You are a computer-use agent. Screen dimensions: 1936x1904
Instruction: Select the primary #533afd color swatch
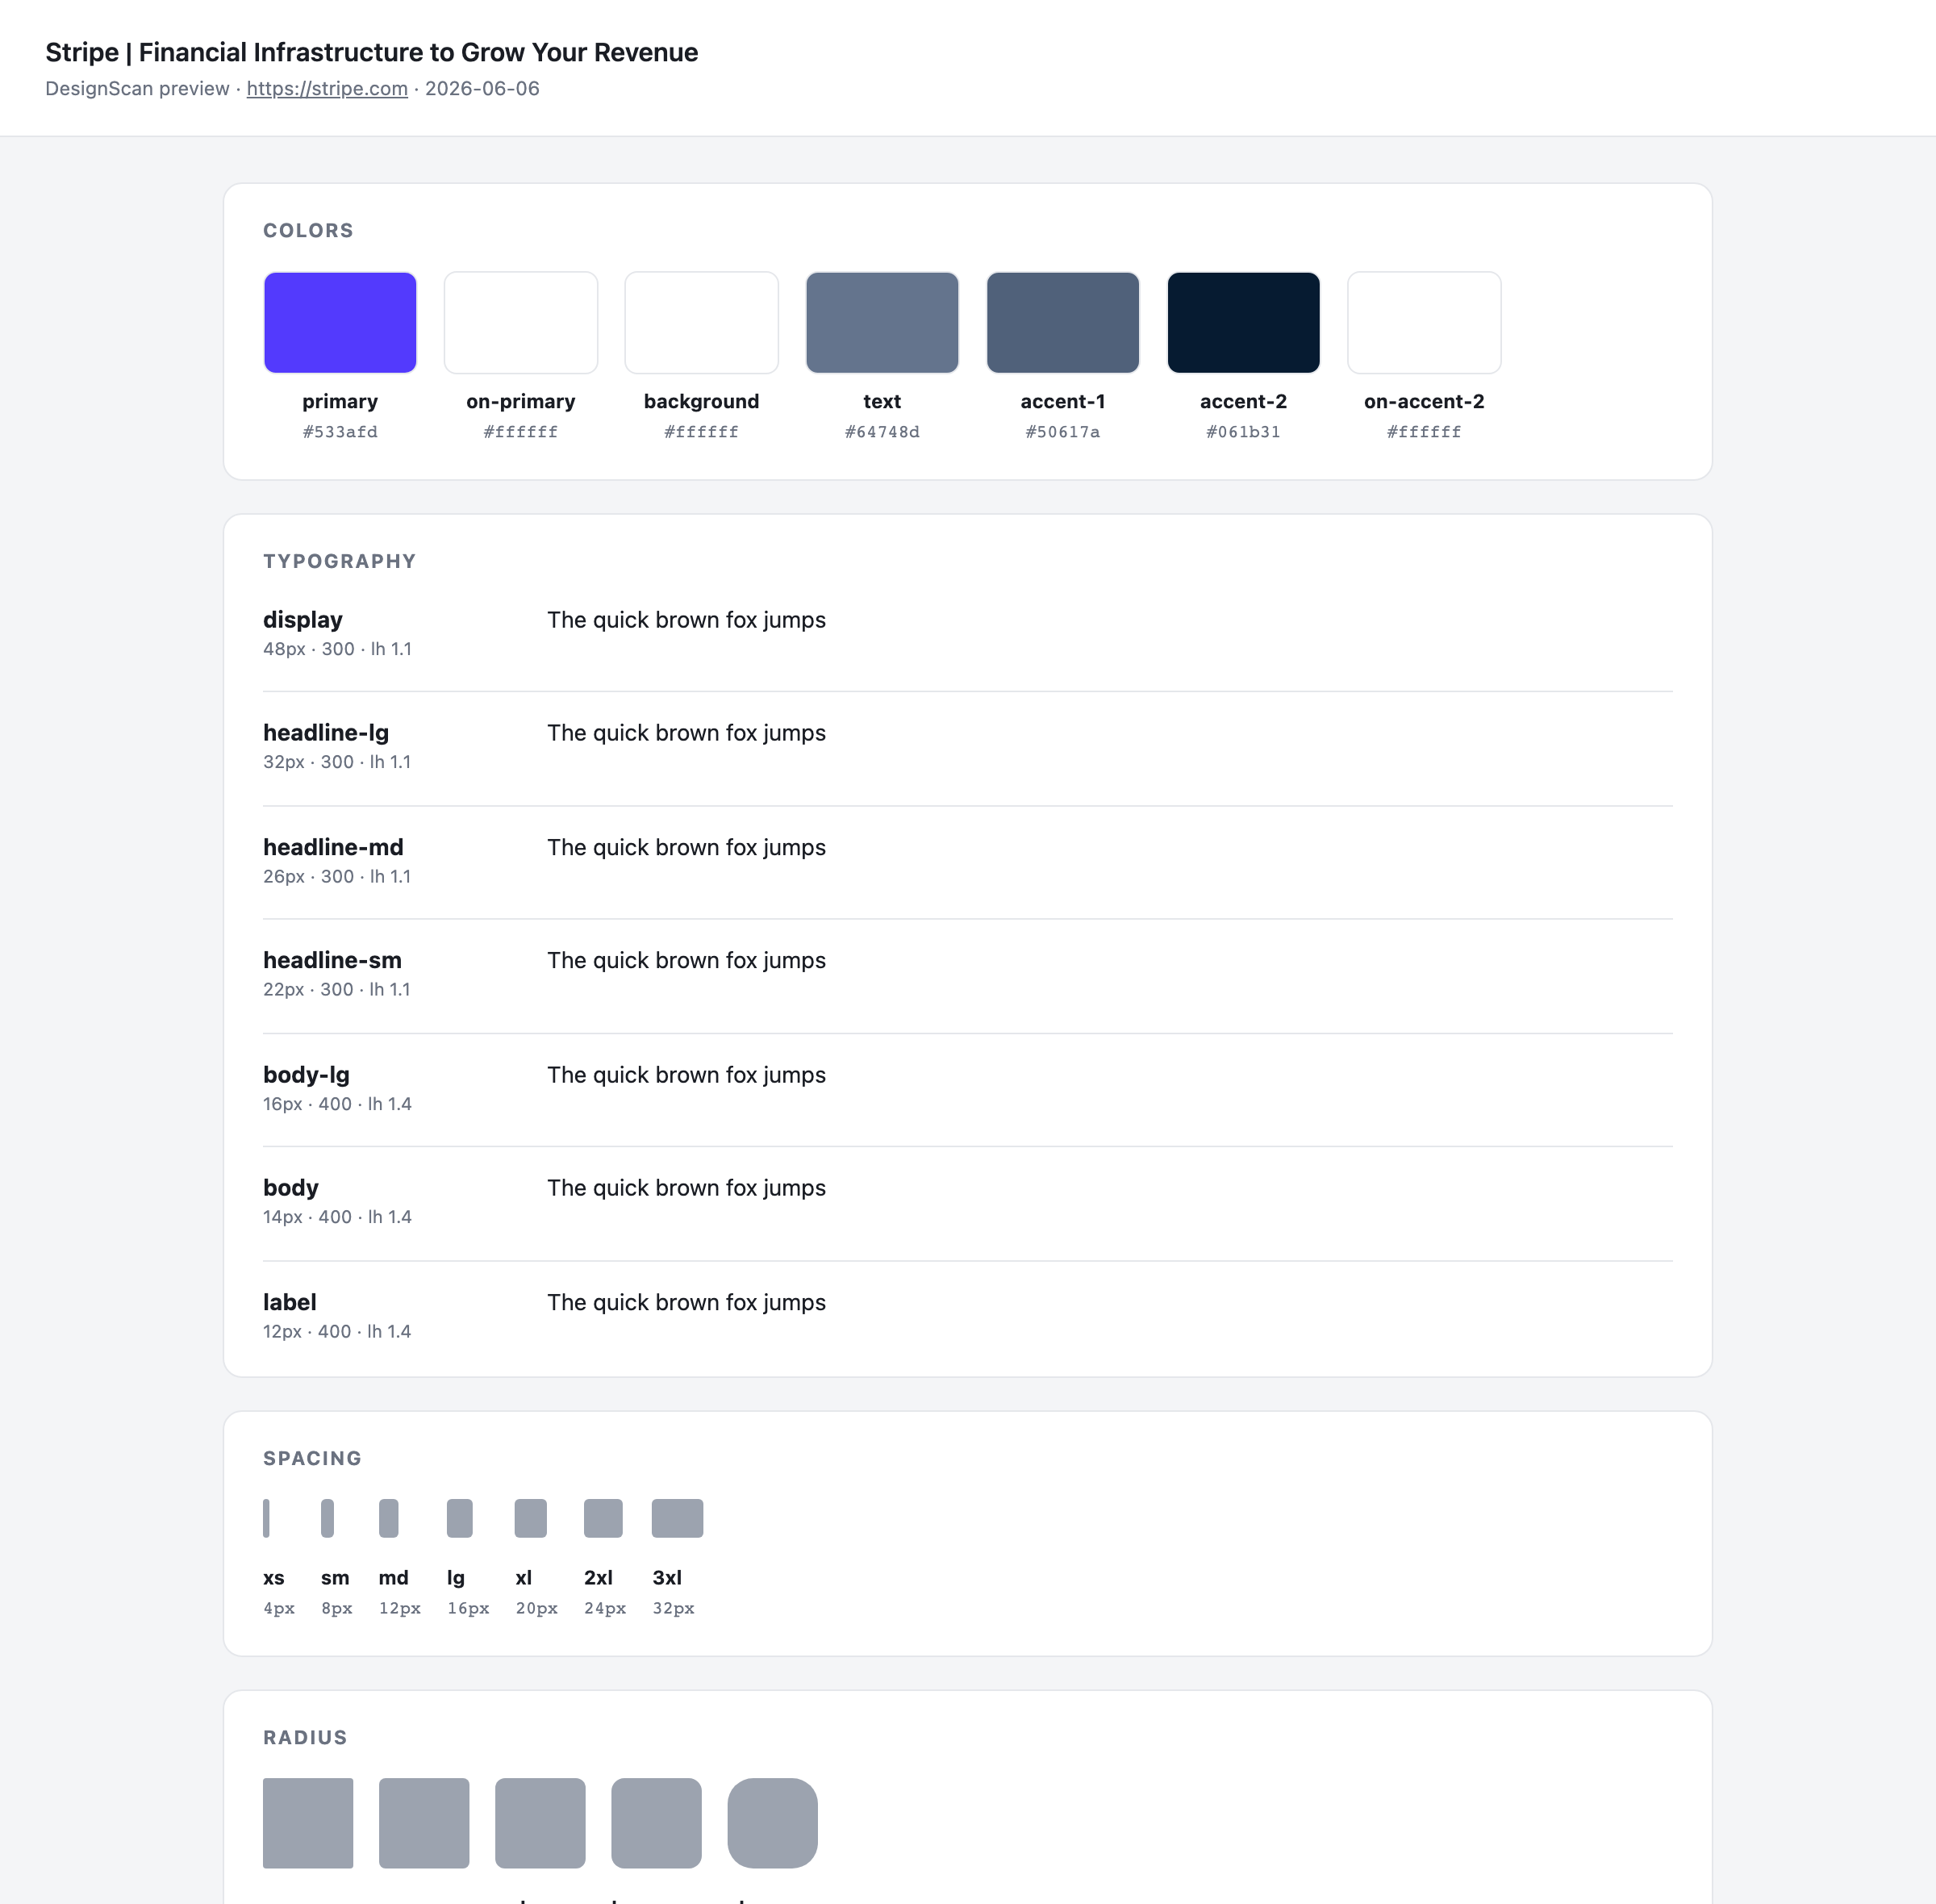tap(340, 322)
